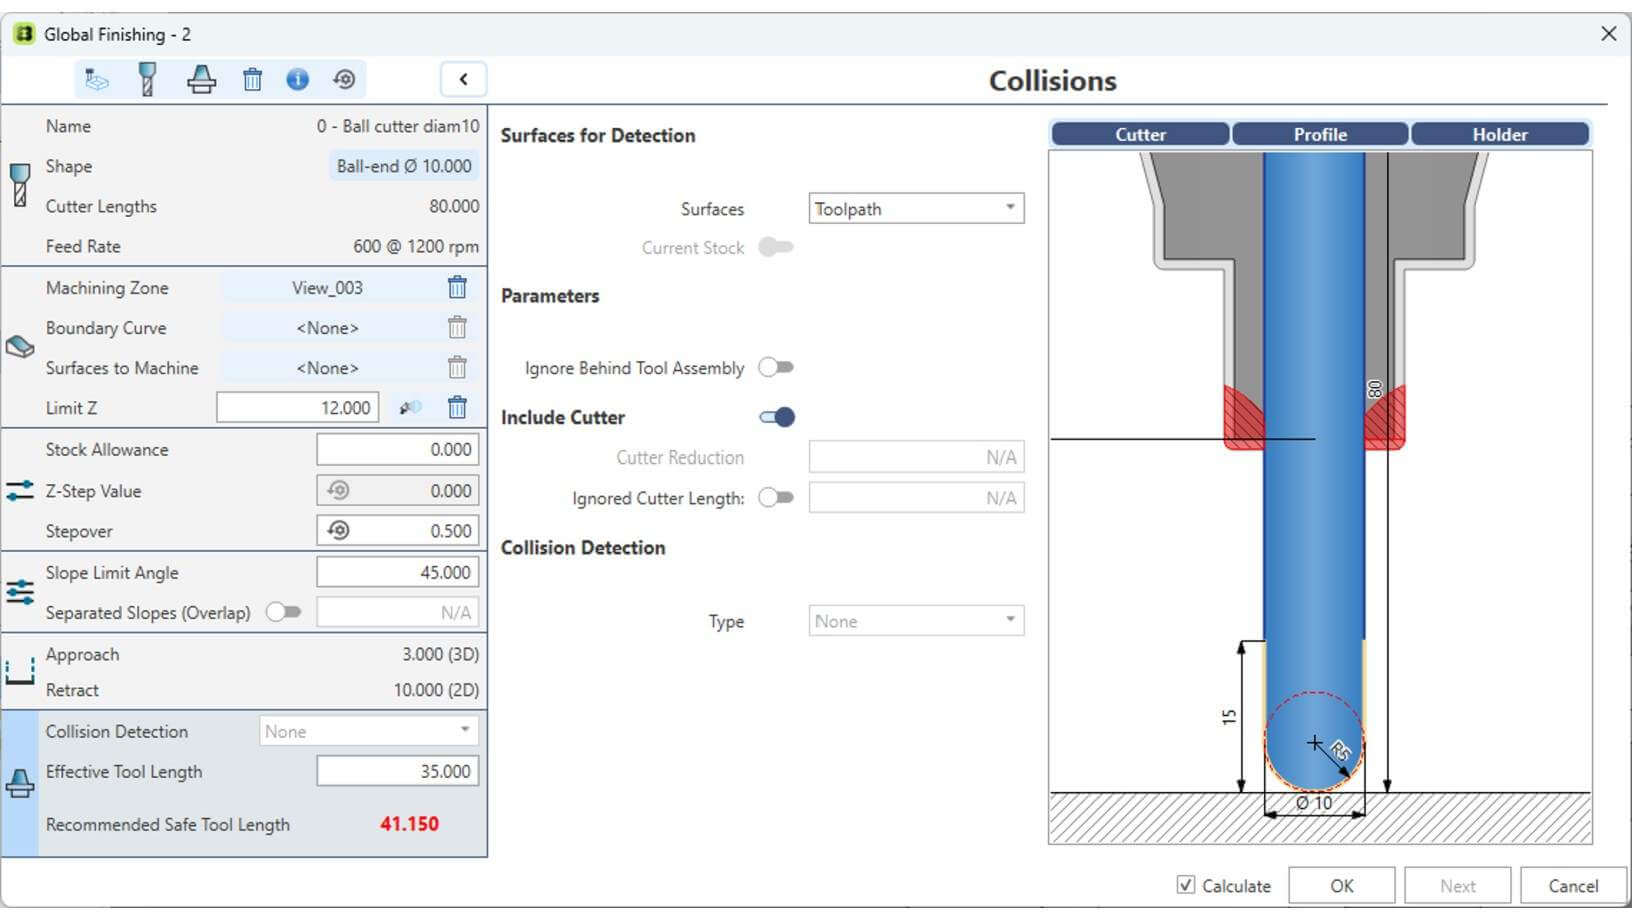Open the Surfaces dropdown showing Toolpath

[916, 208]
